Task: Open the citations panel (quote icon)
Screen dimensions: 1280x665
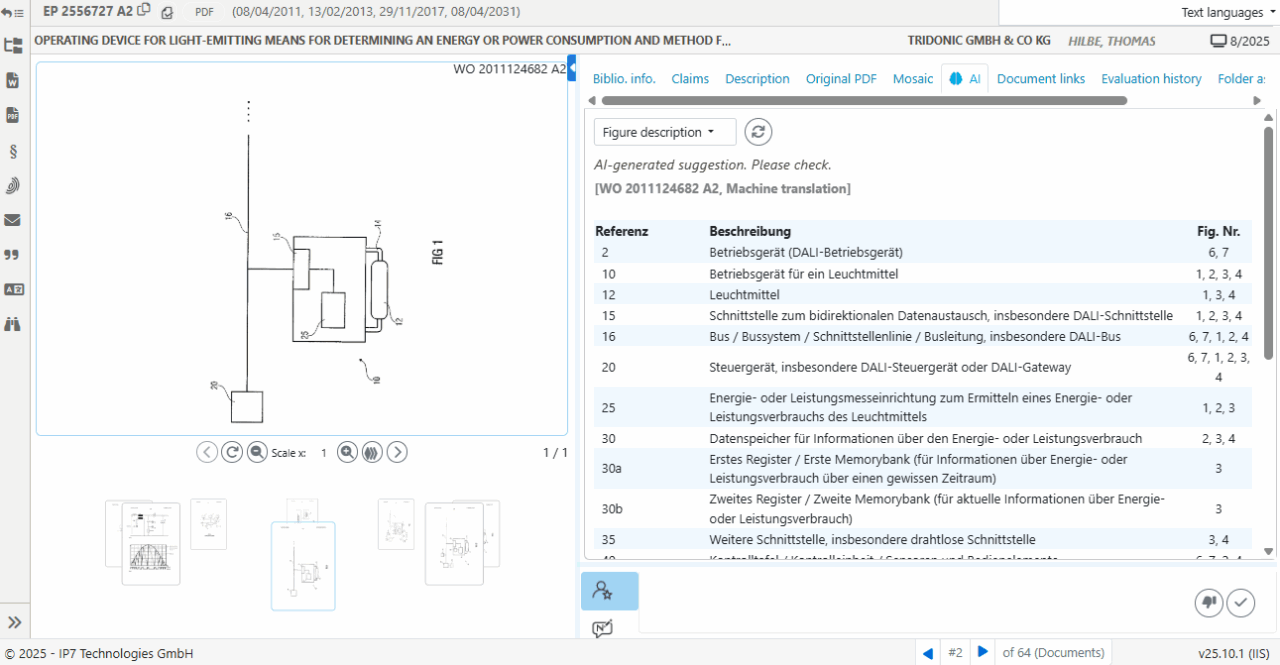Action: click(x=12, y=254)
